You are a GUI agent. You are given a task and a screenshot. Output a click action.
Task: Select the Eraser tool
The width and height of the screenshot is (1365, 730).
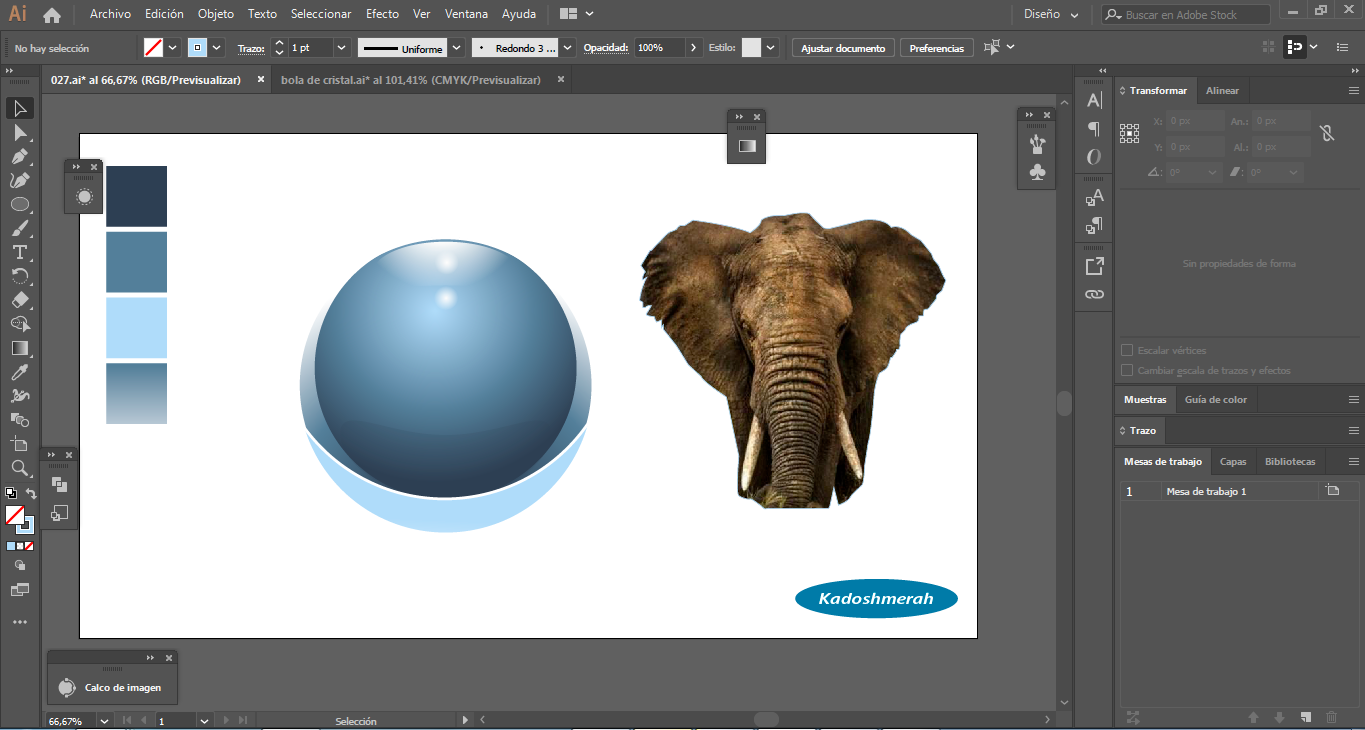click(x=20, y=300)
